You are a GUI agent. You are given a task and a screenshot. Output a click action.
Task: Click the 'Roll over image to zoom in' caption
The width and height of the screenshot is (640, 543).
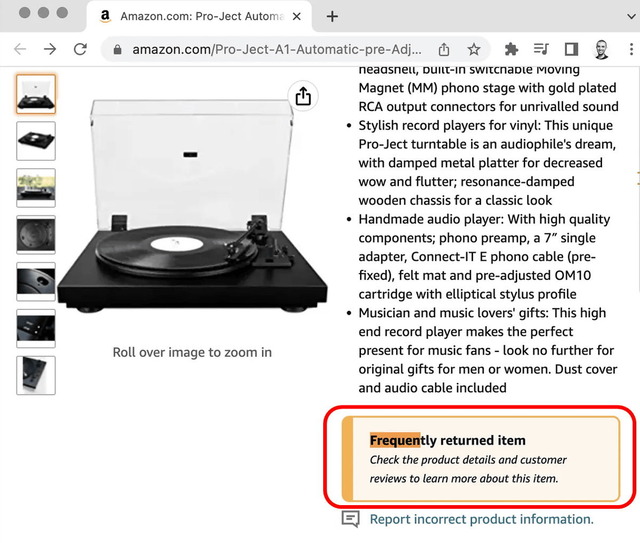[x=192, y=352]
